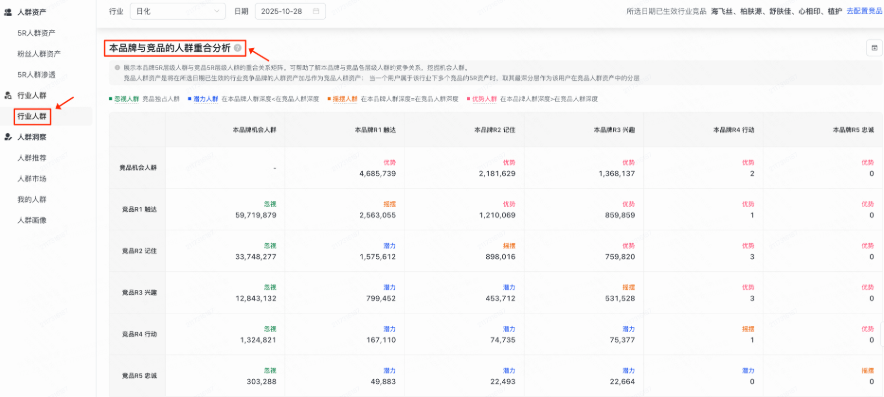Click the orange 摇摆人群 legend label
884x397 pixels.
point(345,99)
